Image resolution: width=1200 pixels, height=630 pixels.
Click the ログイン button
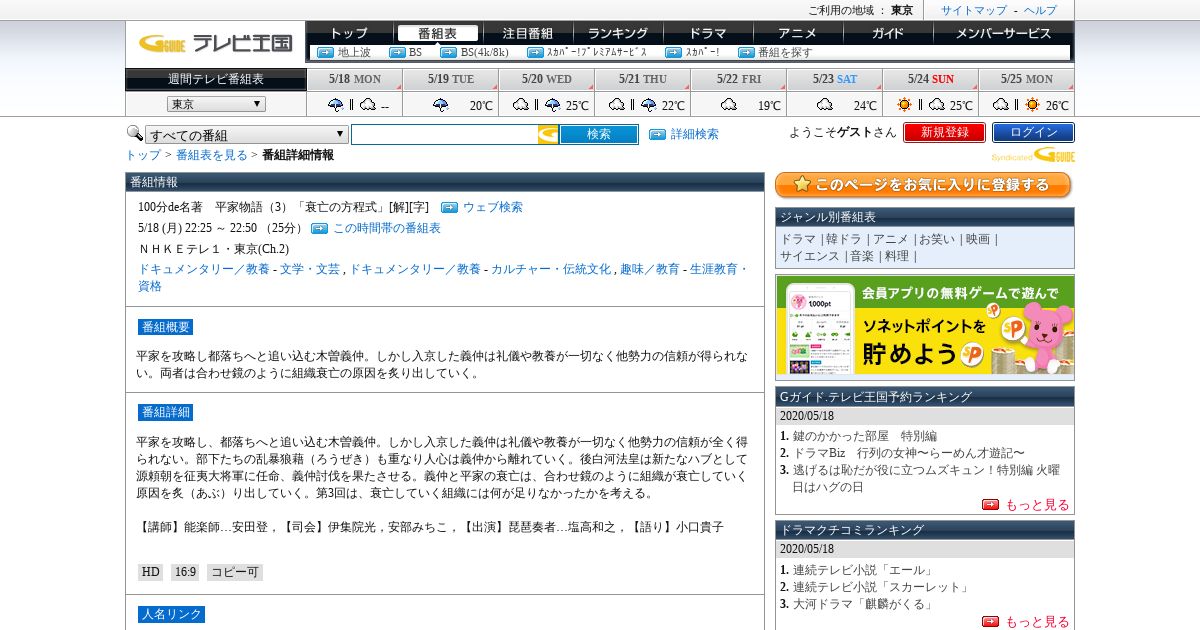pyautogui.click(x=1033, y=132)
